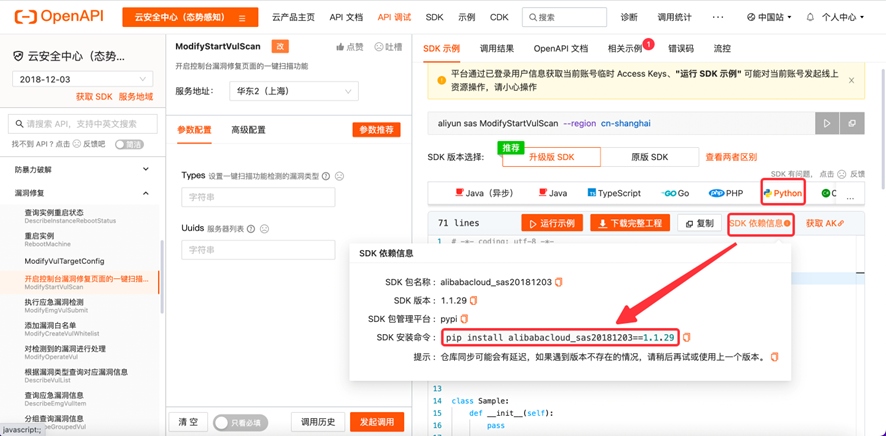Copy the pypi platform name
This screenshot has height=436, width=886.
coord(464,319)
